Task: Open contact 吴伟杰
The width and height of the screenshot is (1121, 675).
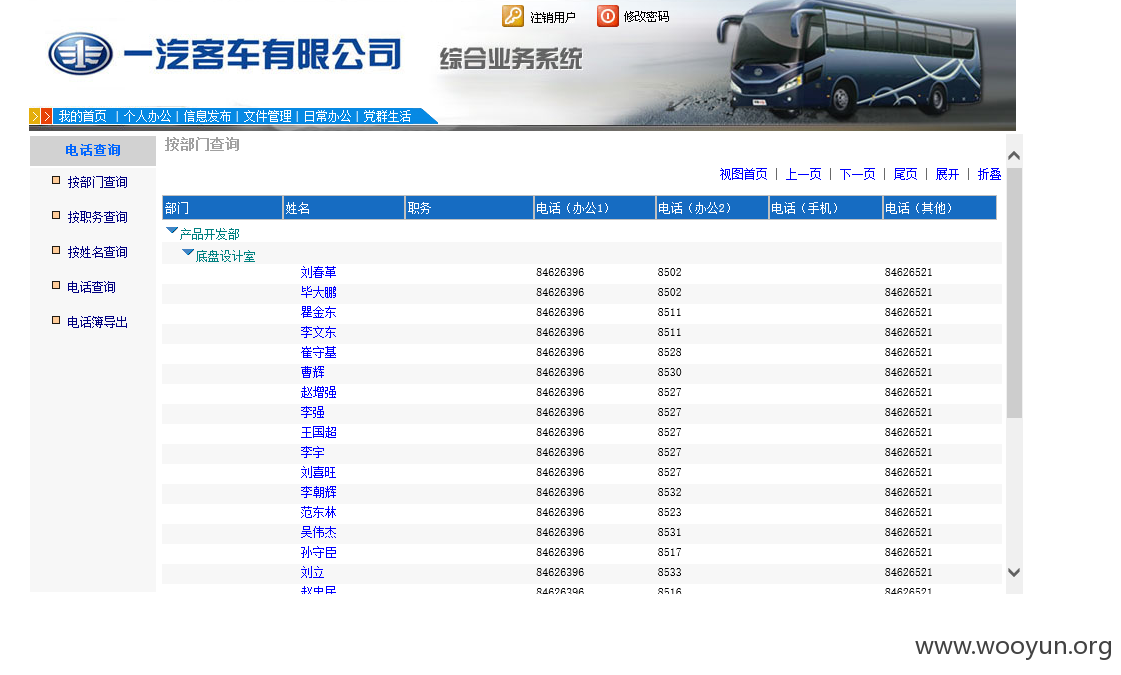Action: [318, 533]
